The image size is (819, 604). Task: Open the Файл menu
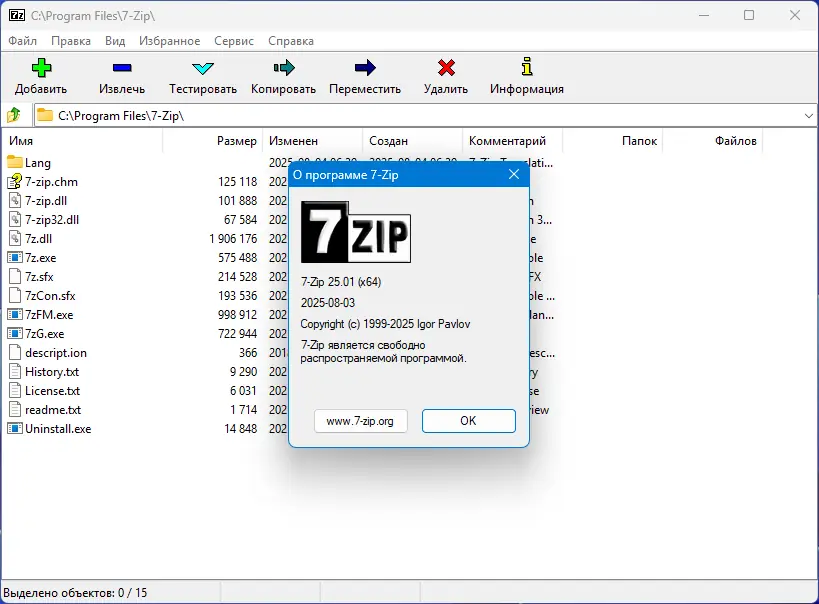click(22, 41)
